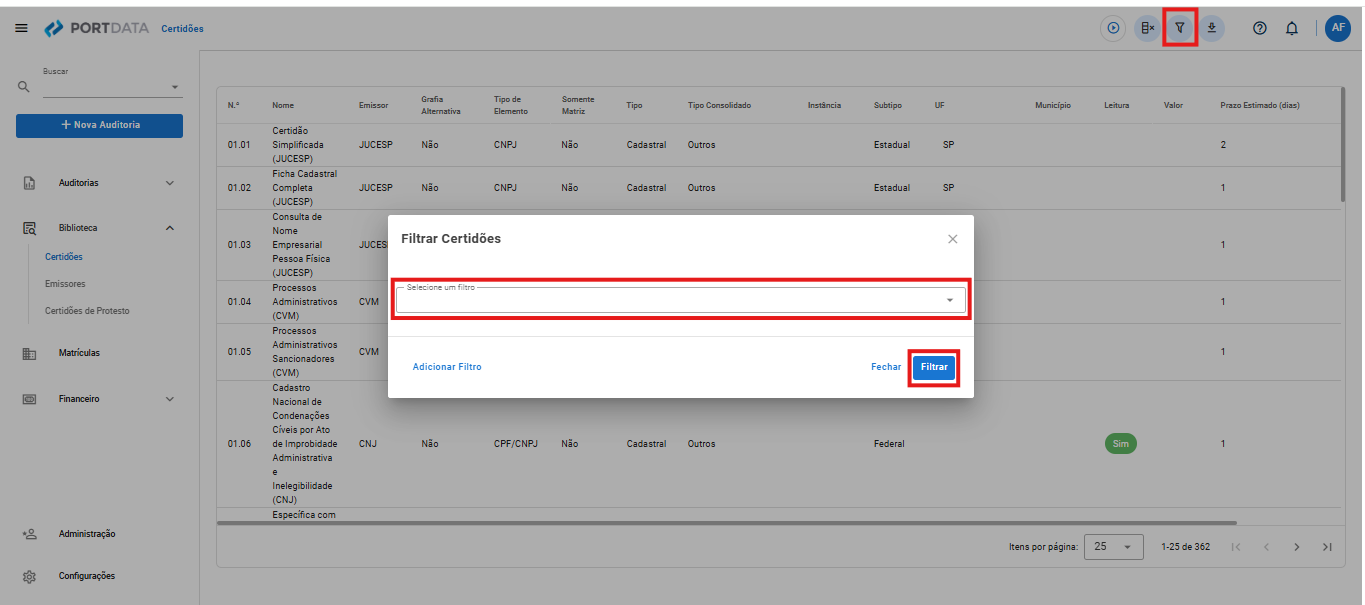The image size is (1365, 605).
Task: Click the Subtipo column header
Action: [x=888, y=105]
